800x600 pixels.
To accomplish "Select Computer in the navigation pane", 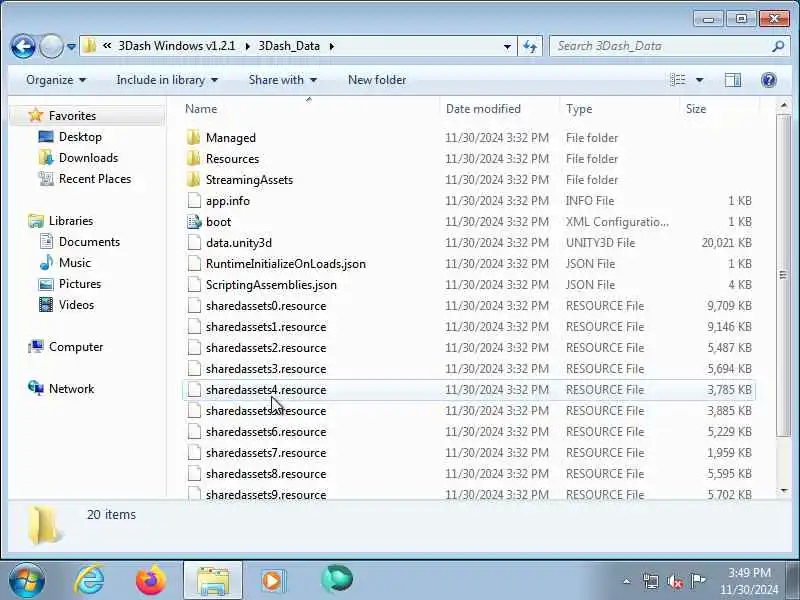I will (x=76, y=347).
